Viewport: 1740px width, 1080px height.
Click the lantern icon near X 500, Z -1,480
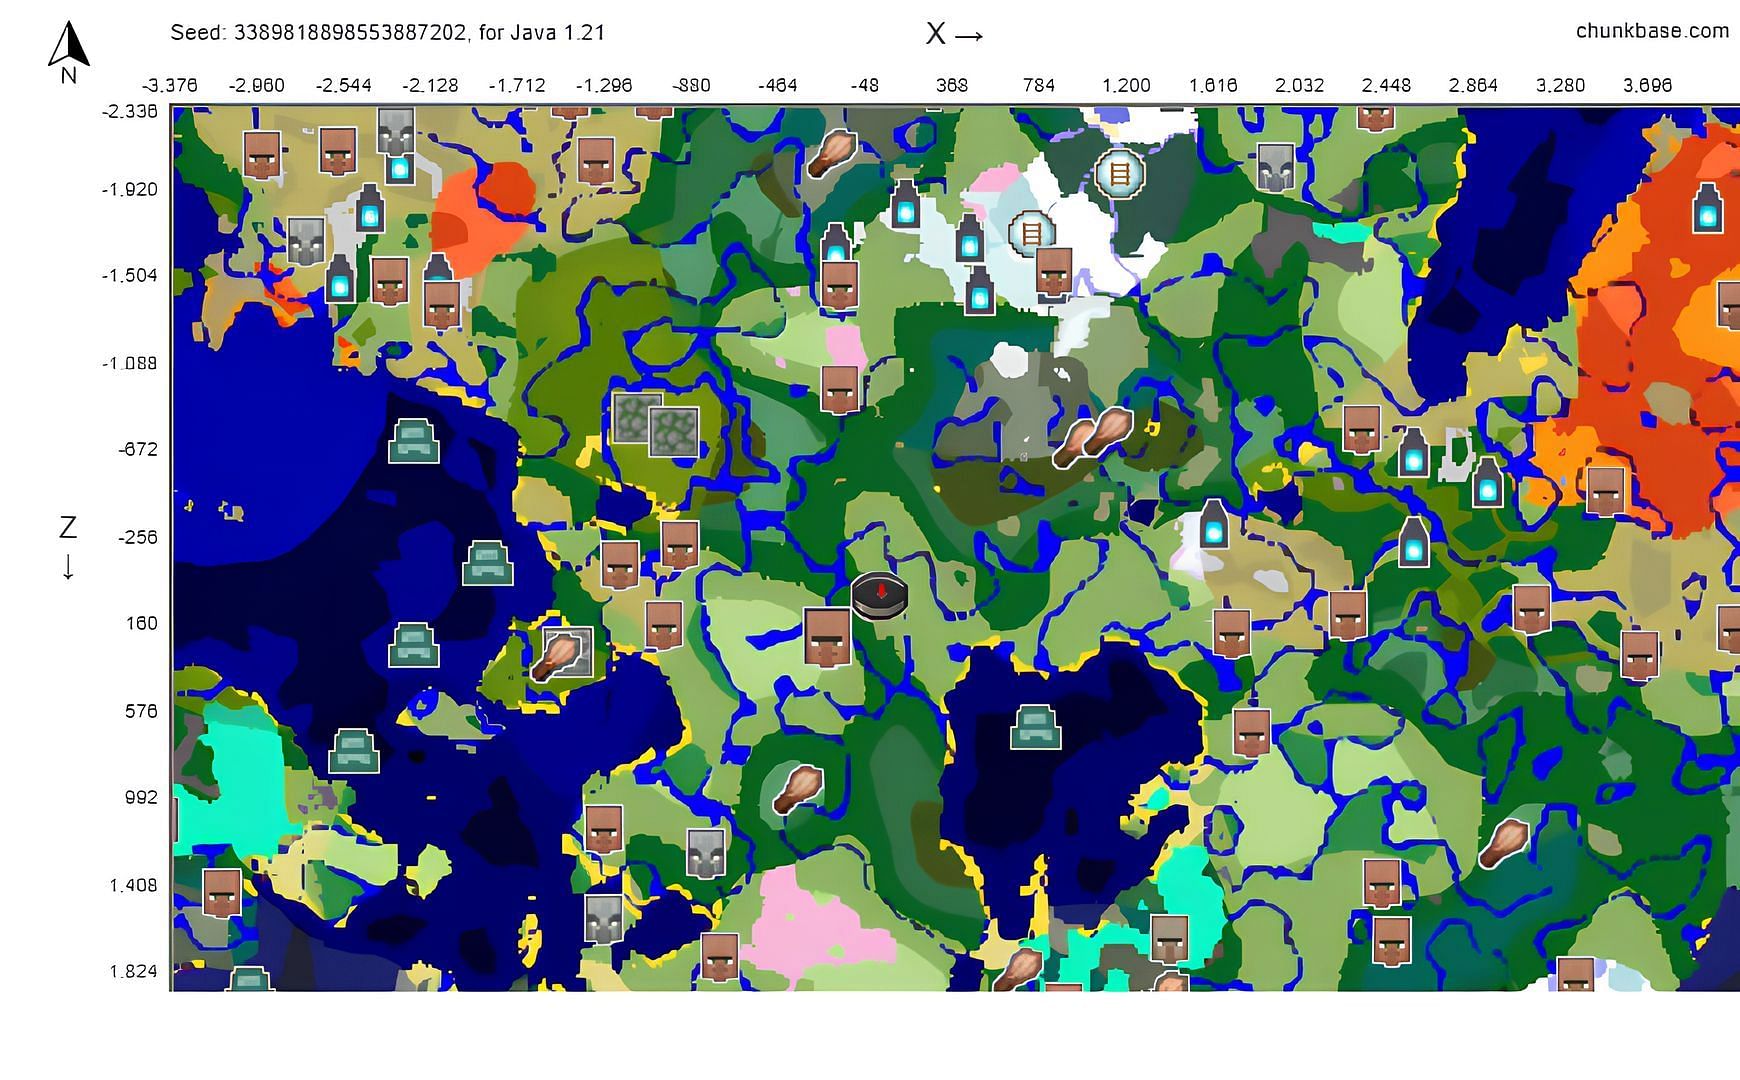[x=981, y=290]
